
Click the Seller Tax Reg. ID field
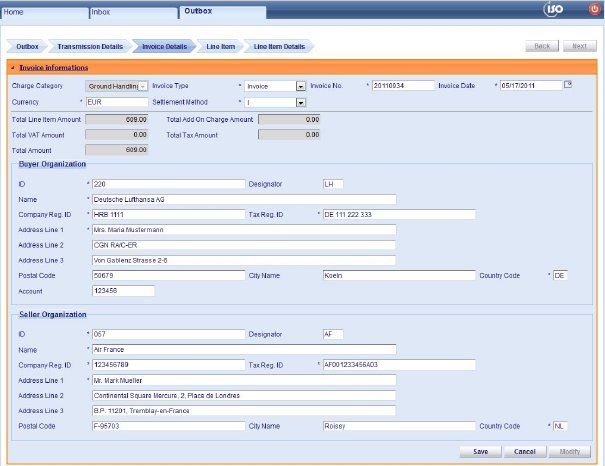coord(399,365)
